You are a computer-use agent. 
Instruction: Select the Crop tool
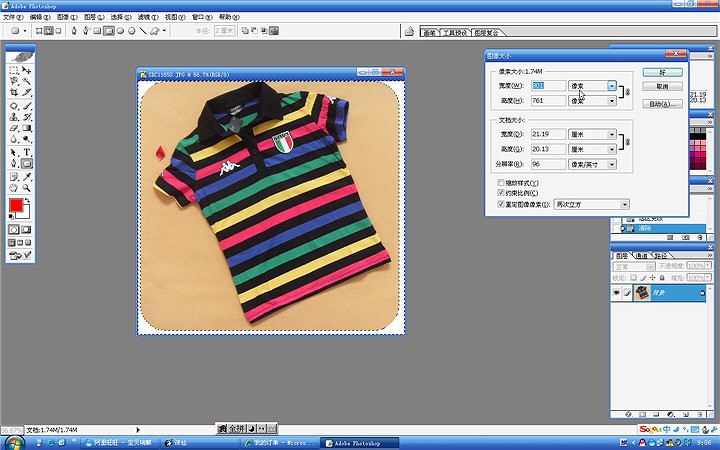point(15,93)
